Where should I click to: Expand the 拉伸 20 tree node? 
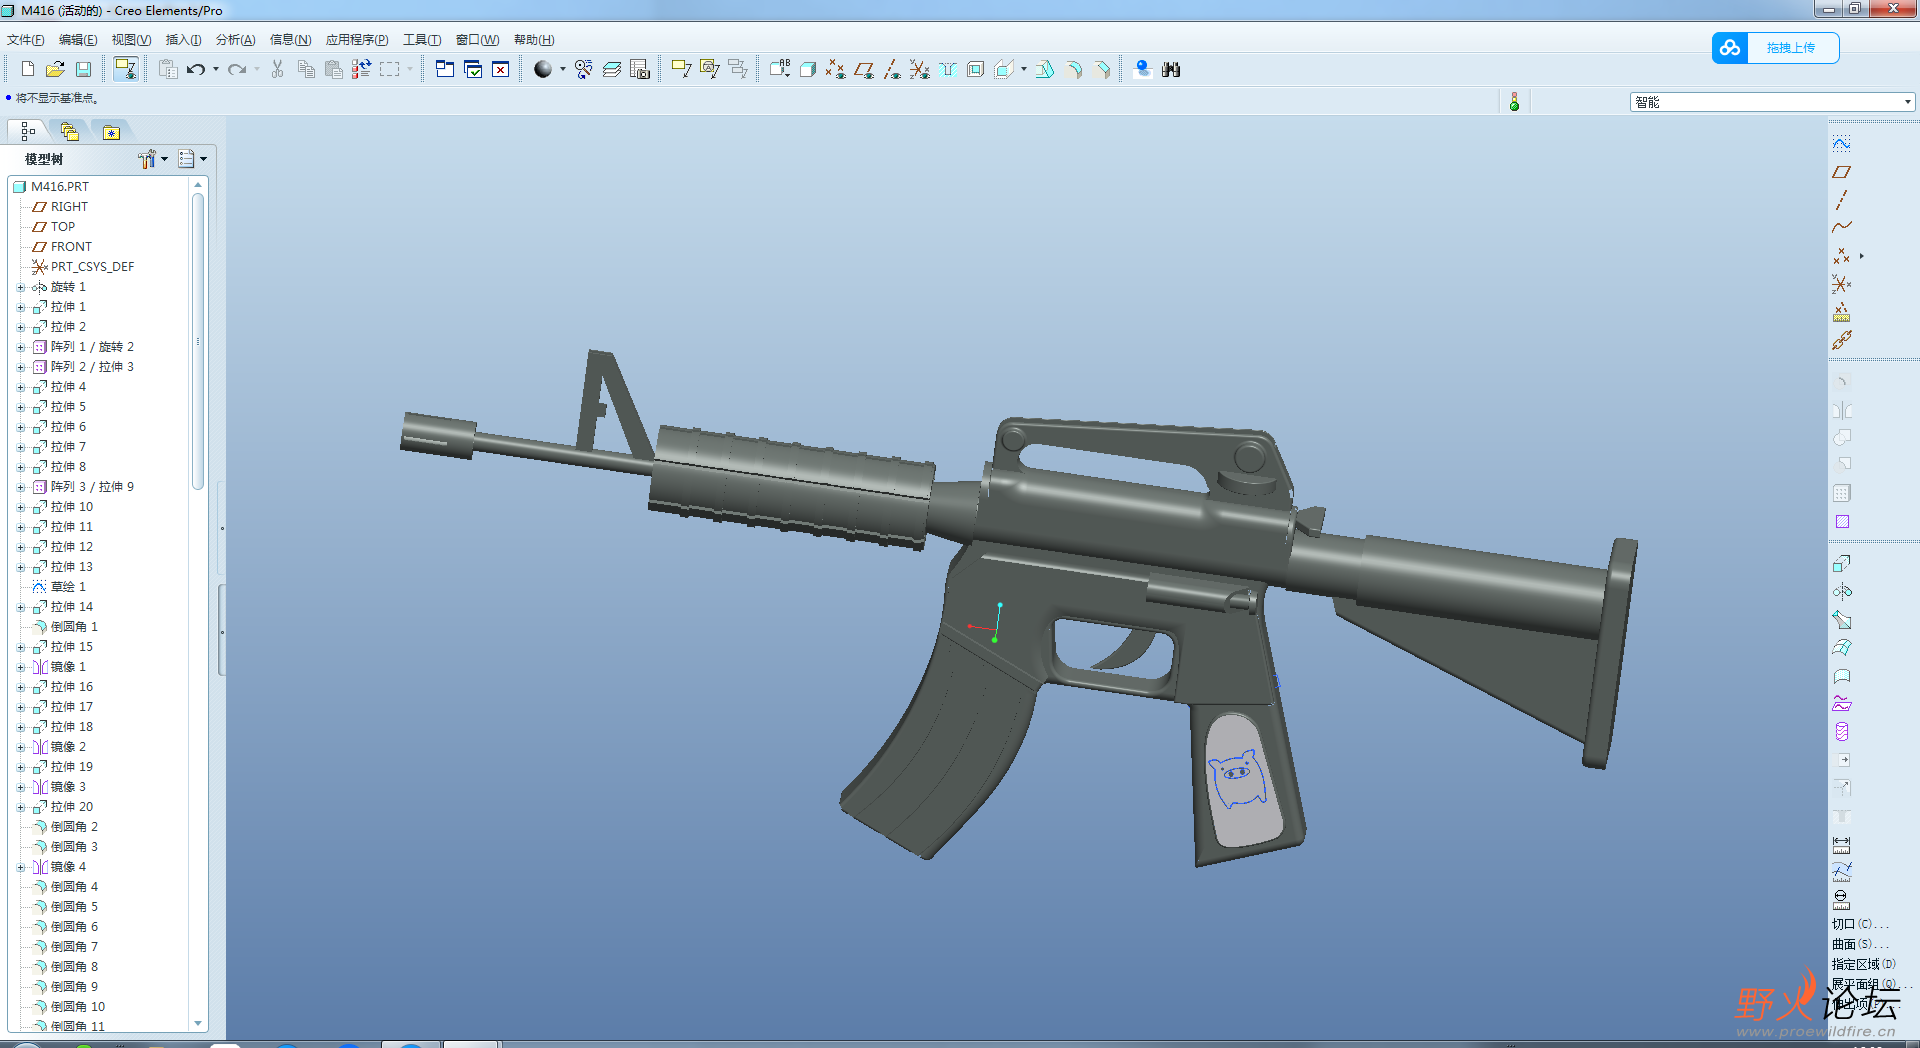pos(21,807)
